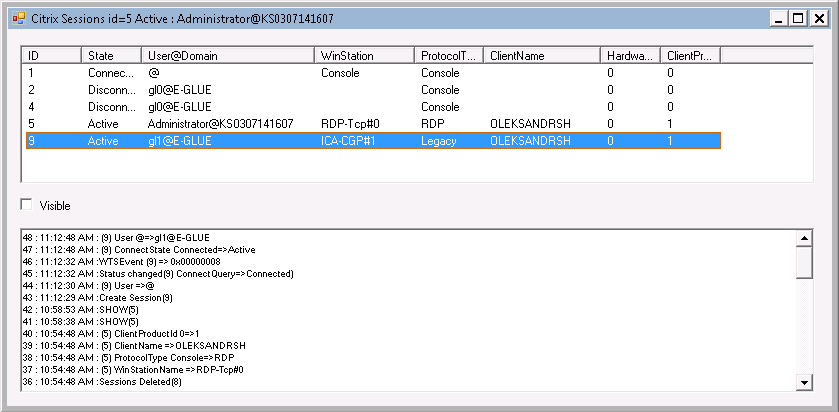Image resolution: width=839 pixels, height=412 pixels.
Task: Click the log scrollbar thumb
Action: (804, 263)
